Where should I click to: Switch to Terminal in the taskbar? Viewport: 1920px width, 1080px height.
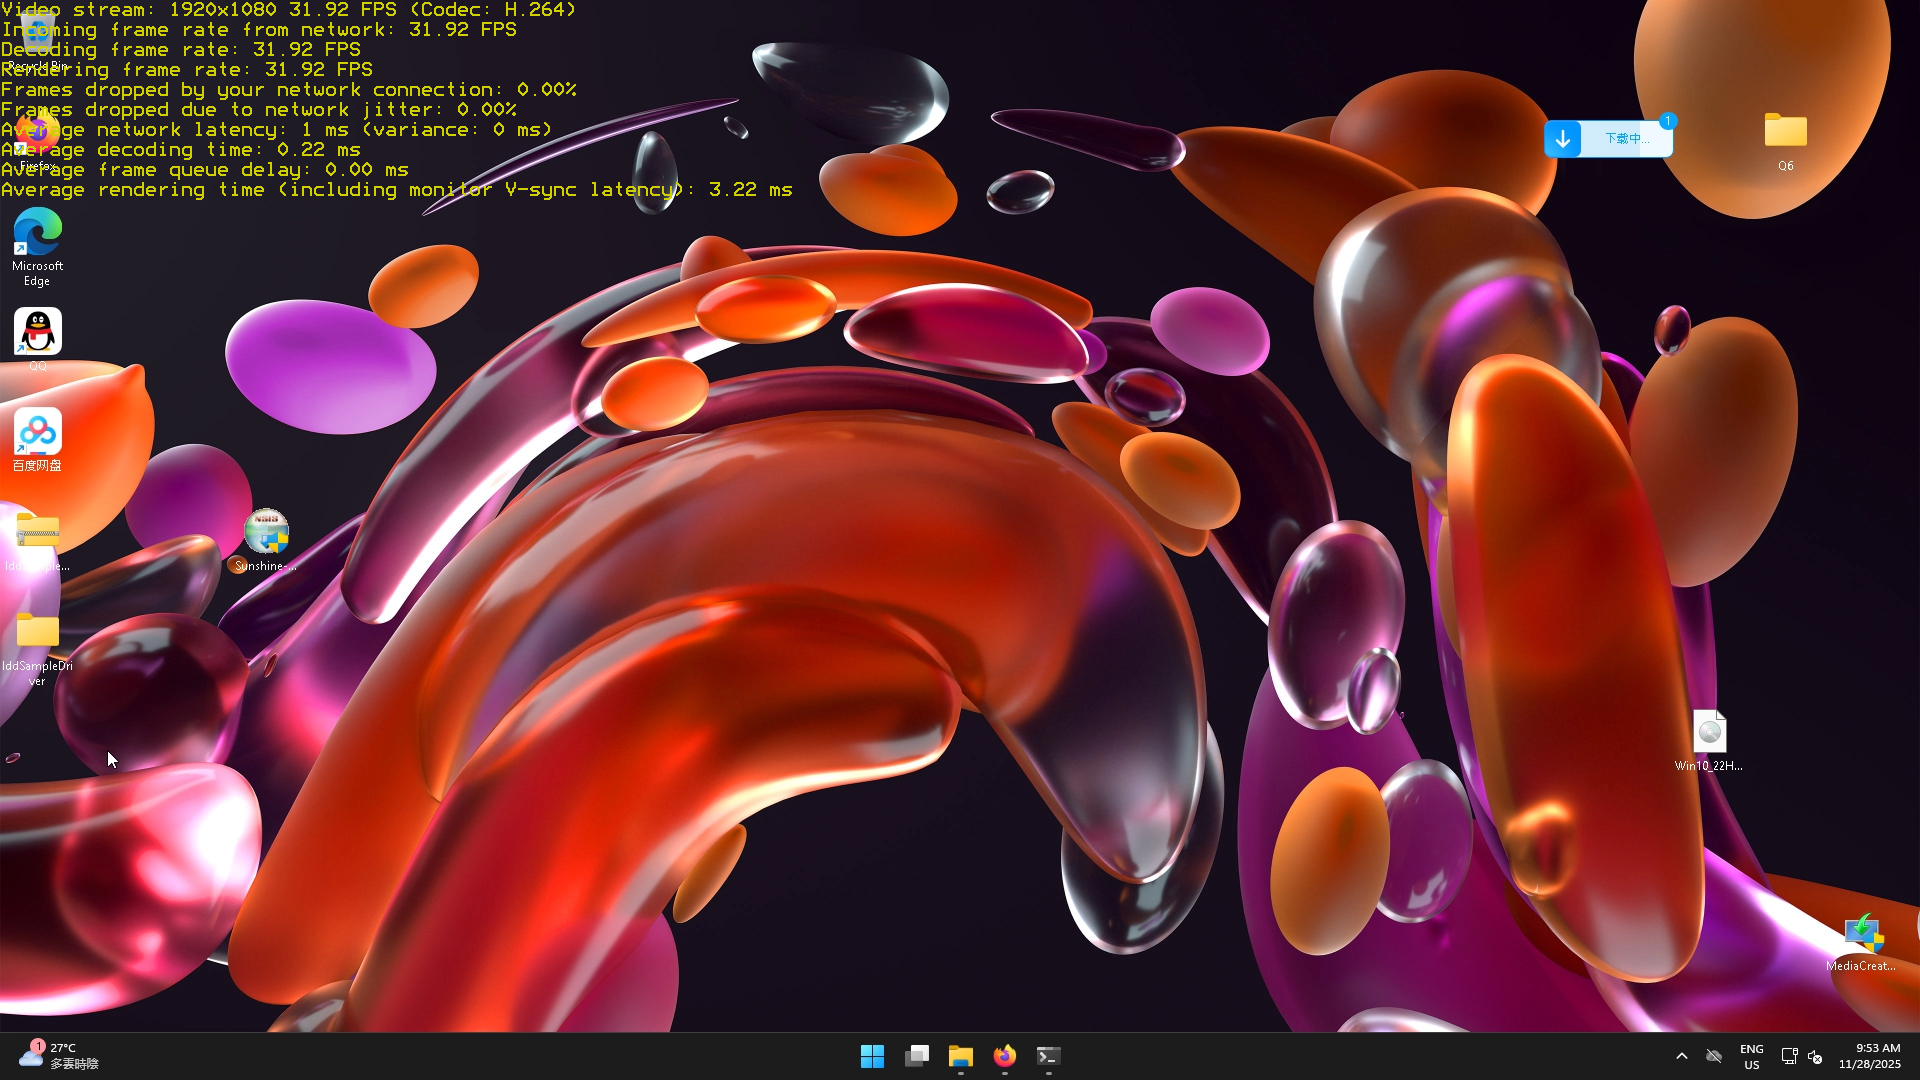tap(1048, 1056)
